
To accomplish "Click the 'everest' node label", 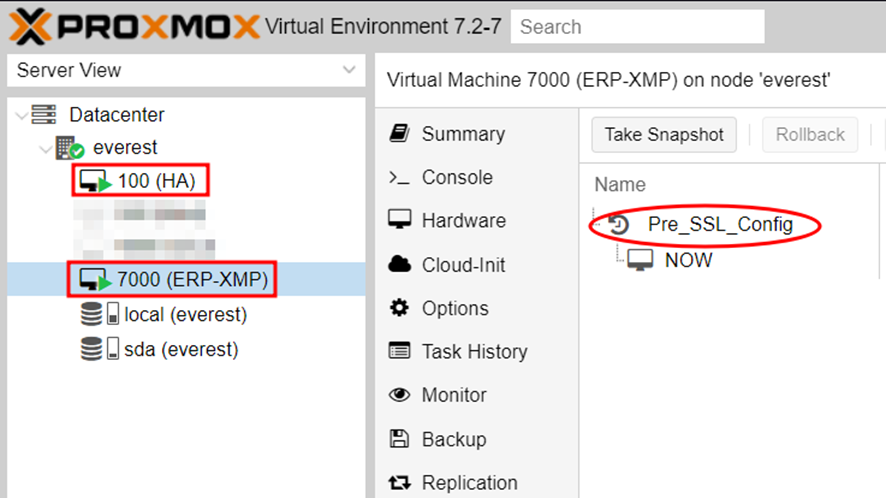I will tap(125, 148).
